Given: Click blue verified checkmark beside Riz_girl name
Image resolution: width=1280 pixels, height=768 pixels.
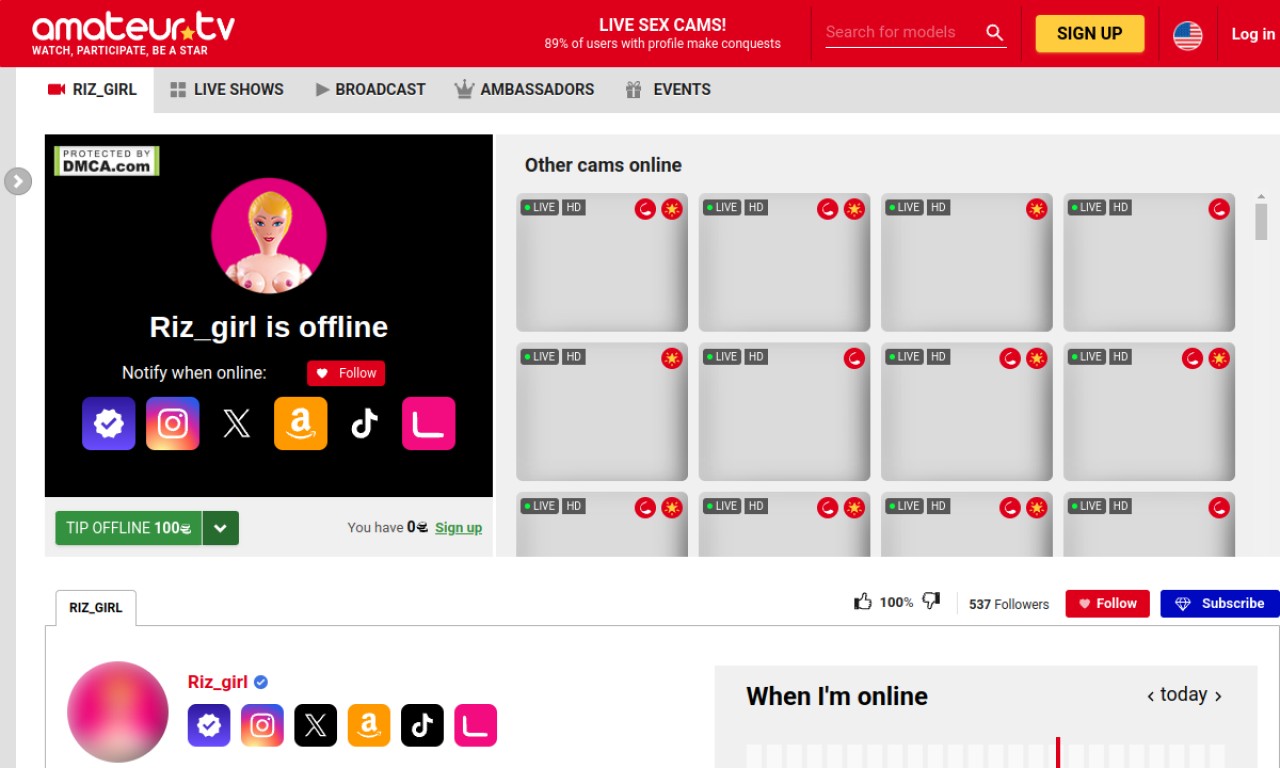Looking at the screenshot, I should click(x=261, y=682).
